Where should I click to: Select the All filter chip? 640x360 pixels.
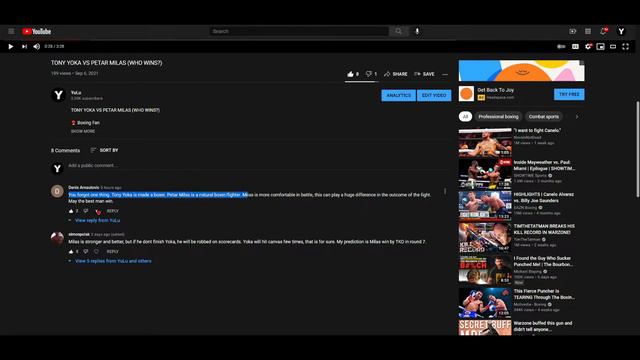click(465, 117)
